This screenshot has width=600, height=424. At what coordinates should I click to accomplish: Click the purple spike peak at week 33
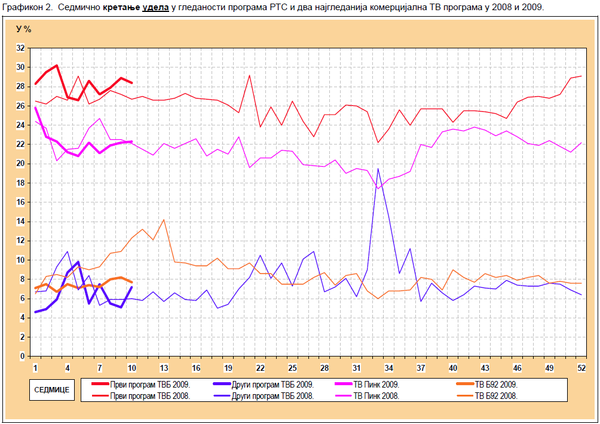click(x=378, y=169)
